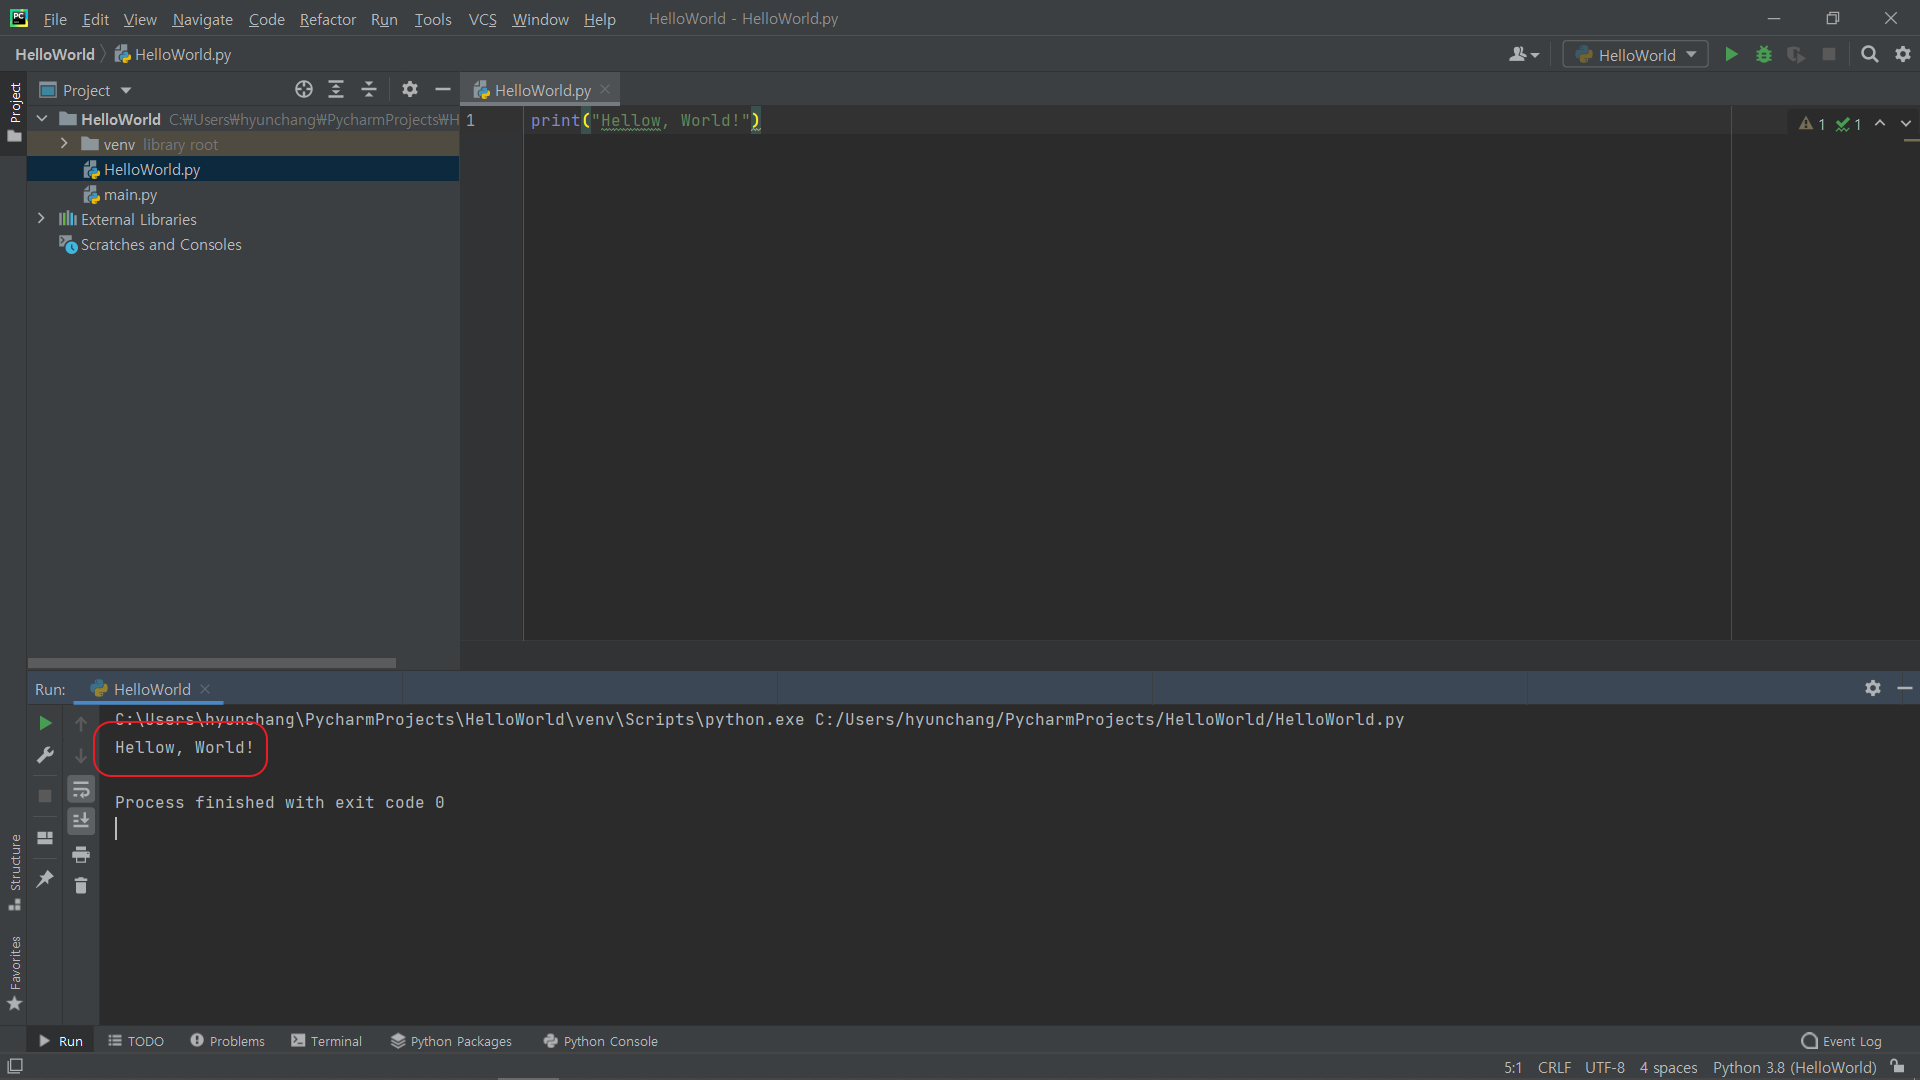Click the Project panel horizontal scrollbar
Viewport: 1920px width, 1080px height.
tap(212, 663)
